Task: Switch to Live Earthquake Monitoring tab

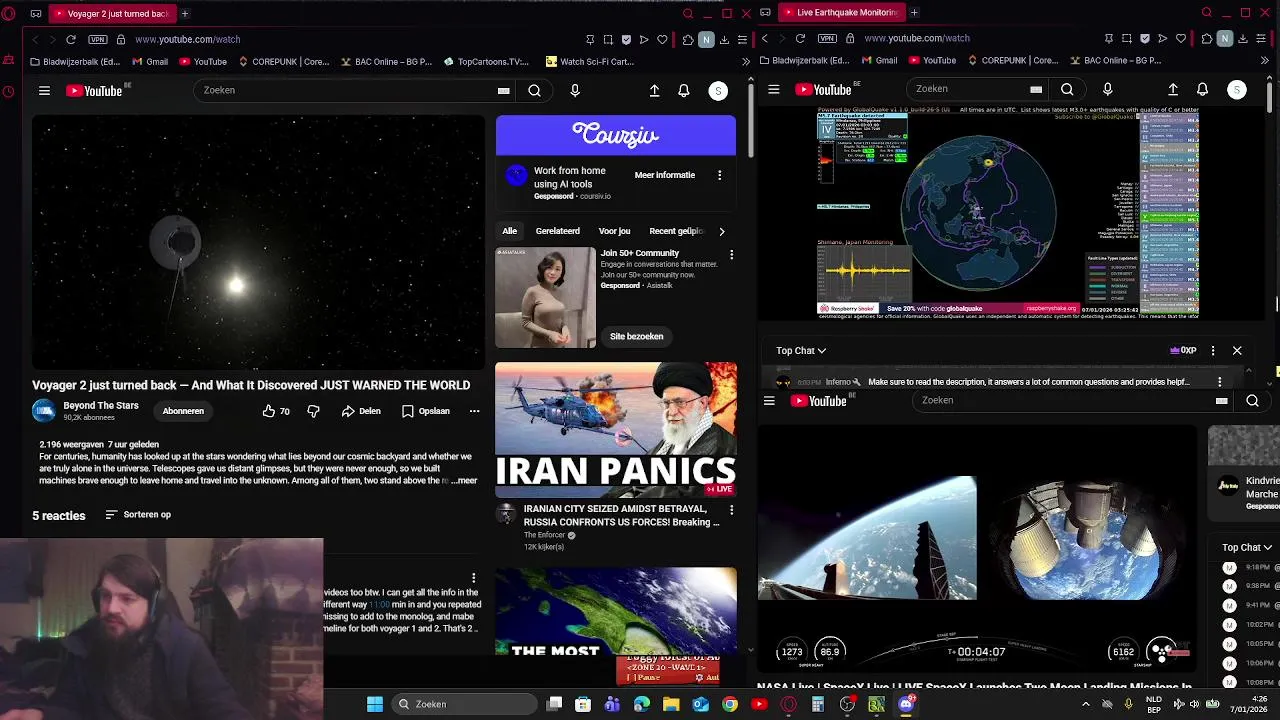Action: pos(840,13)
